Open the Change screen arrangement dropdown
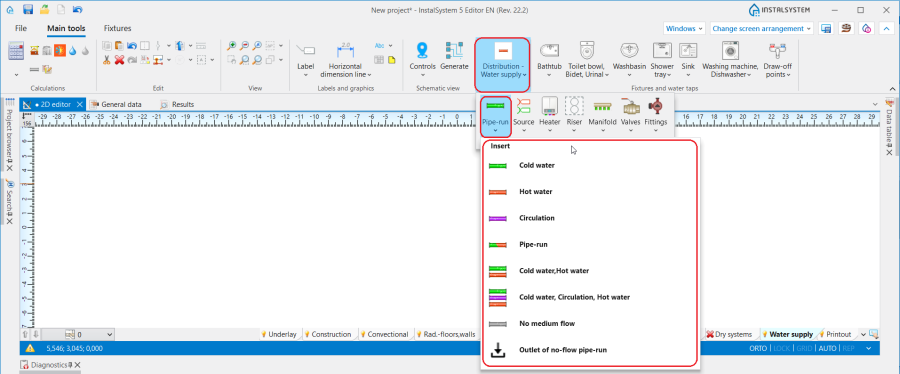This screenshot has width=900, height=374. pyautogui.click(x=762, y=28)
